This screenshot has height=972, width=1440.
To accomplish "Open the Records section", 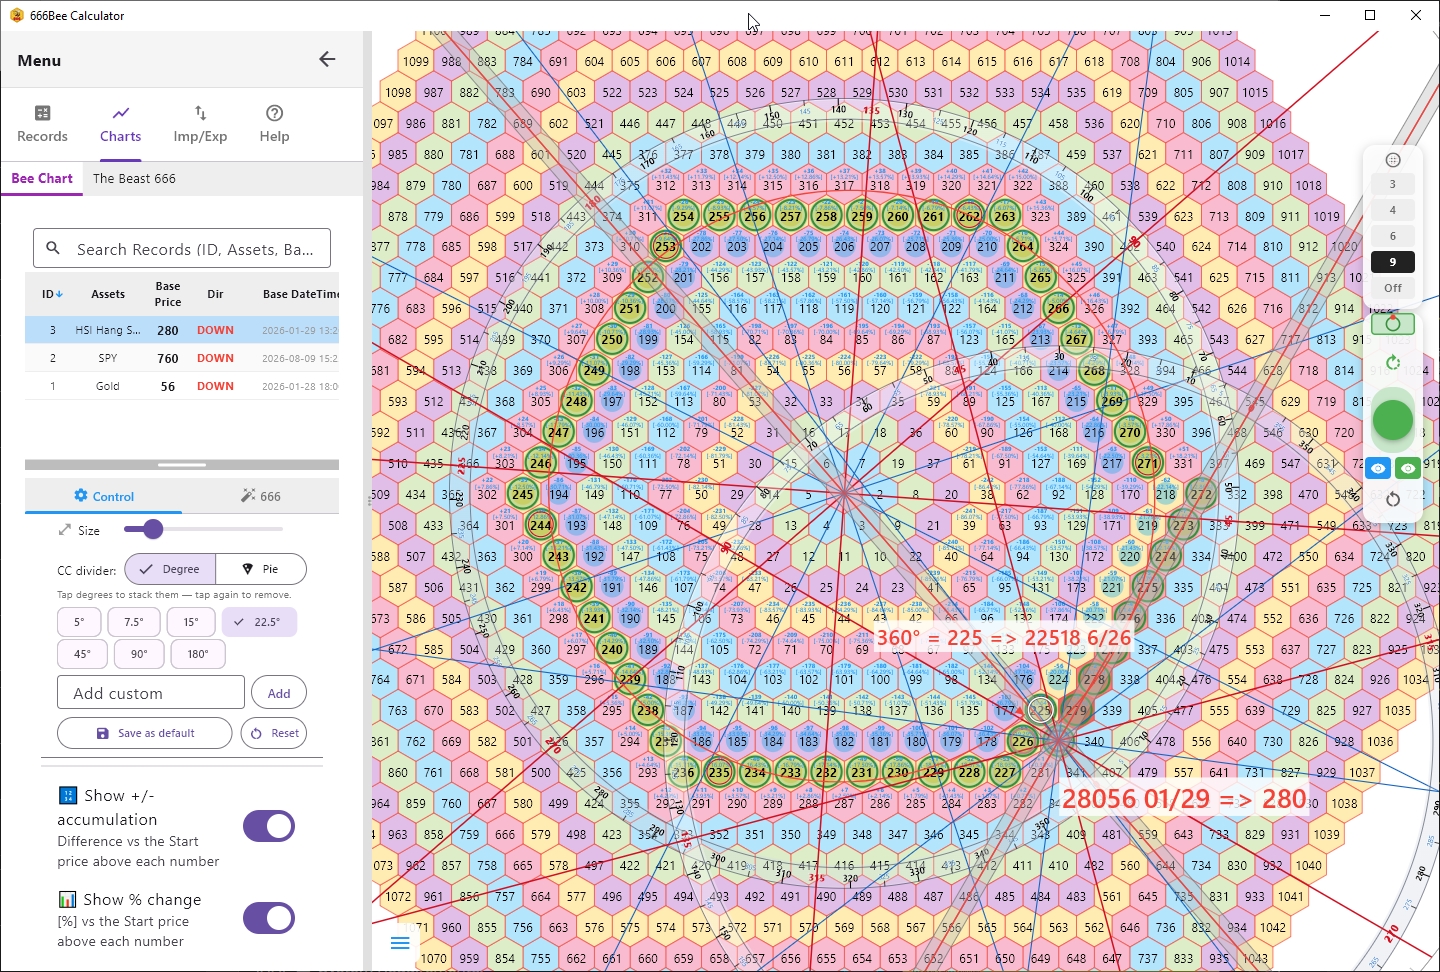I will click(x=42, y=124).
